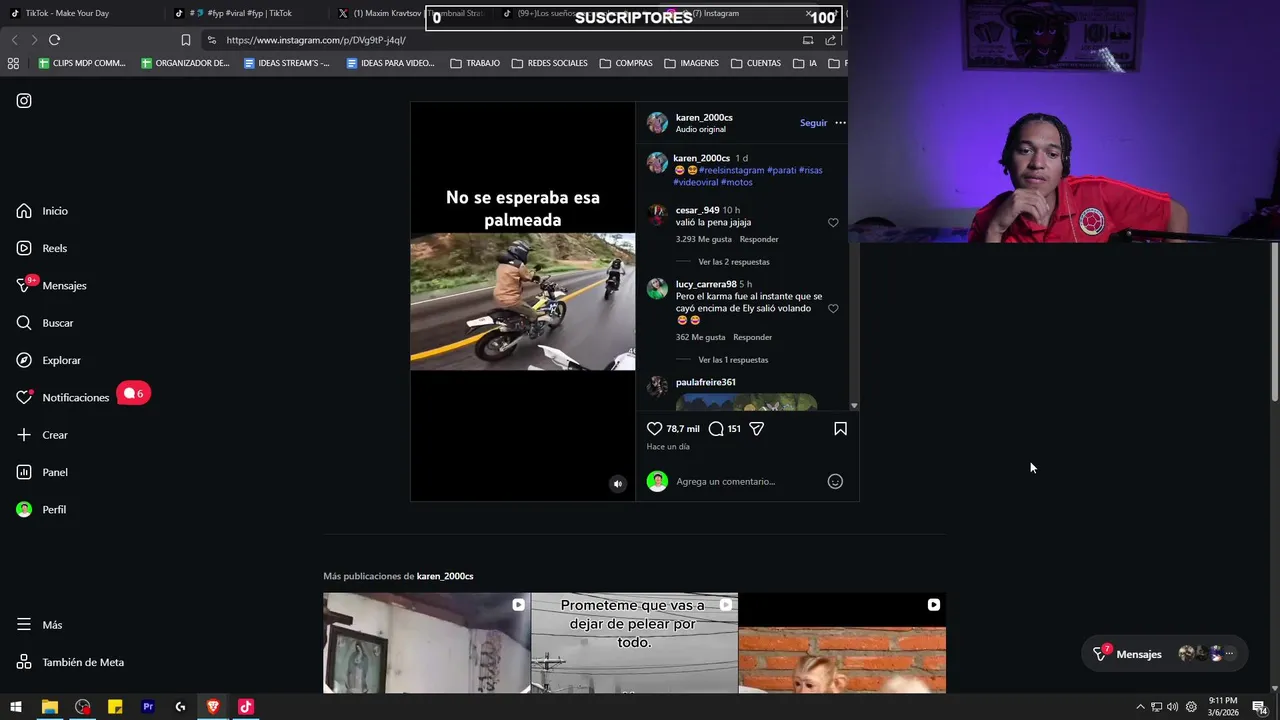1280x720 pixels.
Task: Click the Instagram logo icon
Action: point(24,101)
